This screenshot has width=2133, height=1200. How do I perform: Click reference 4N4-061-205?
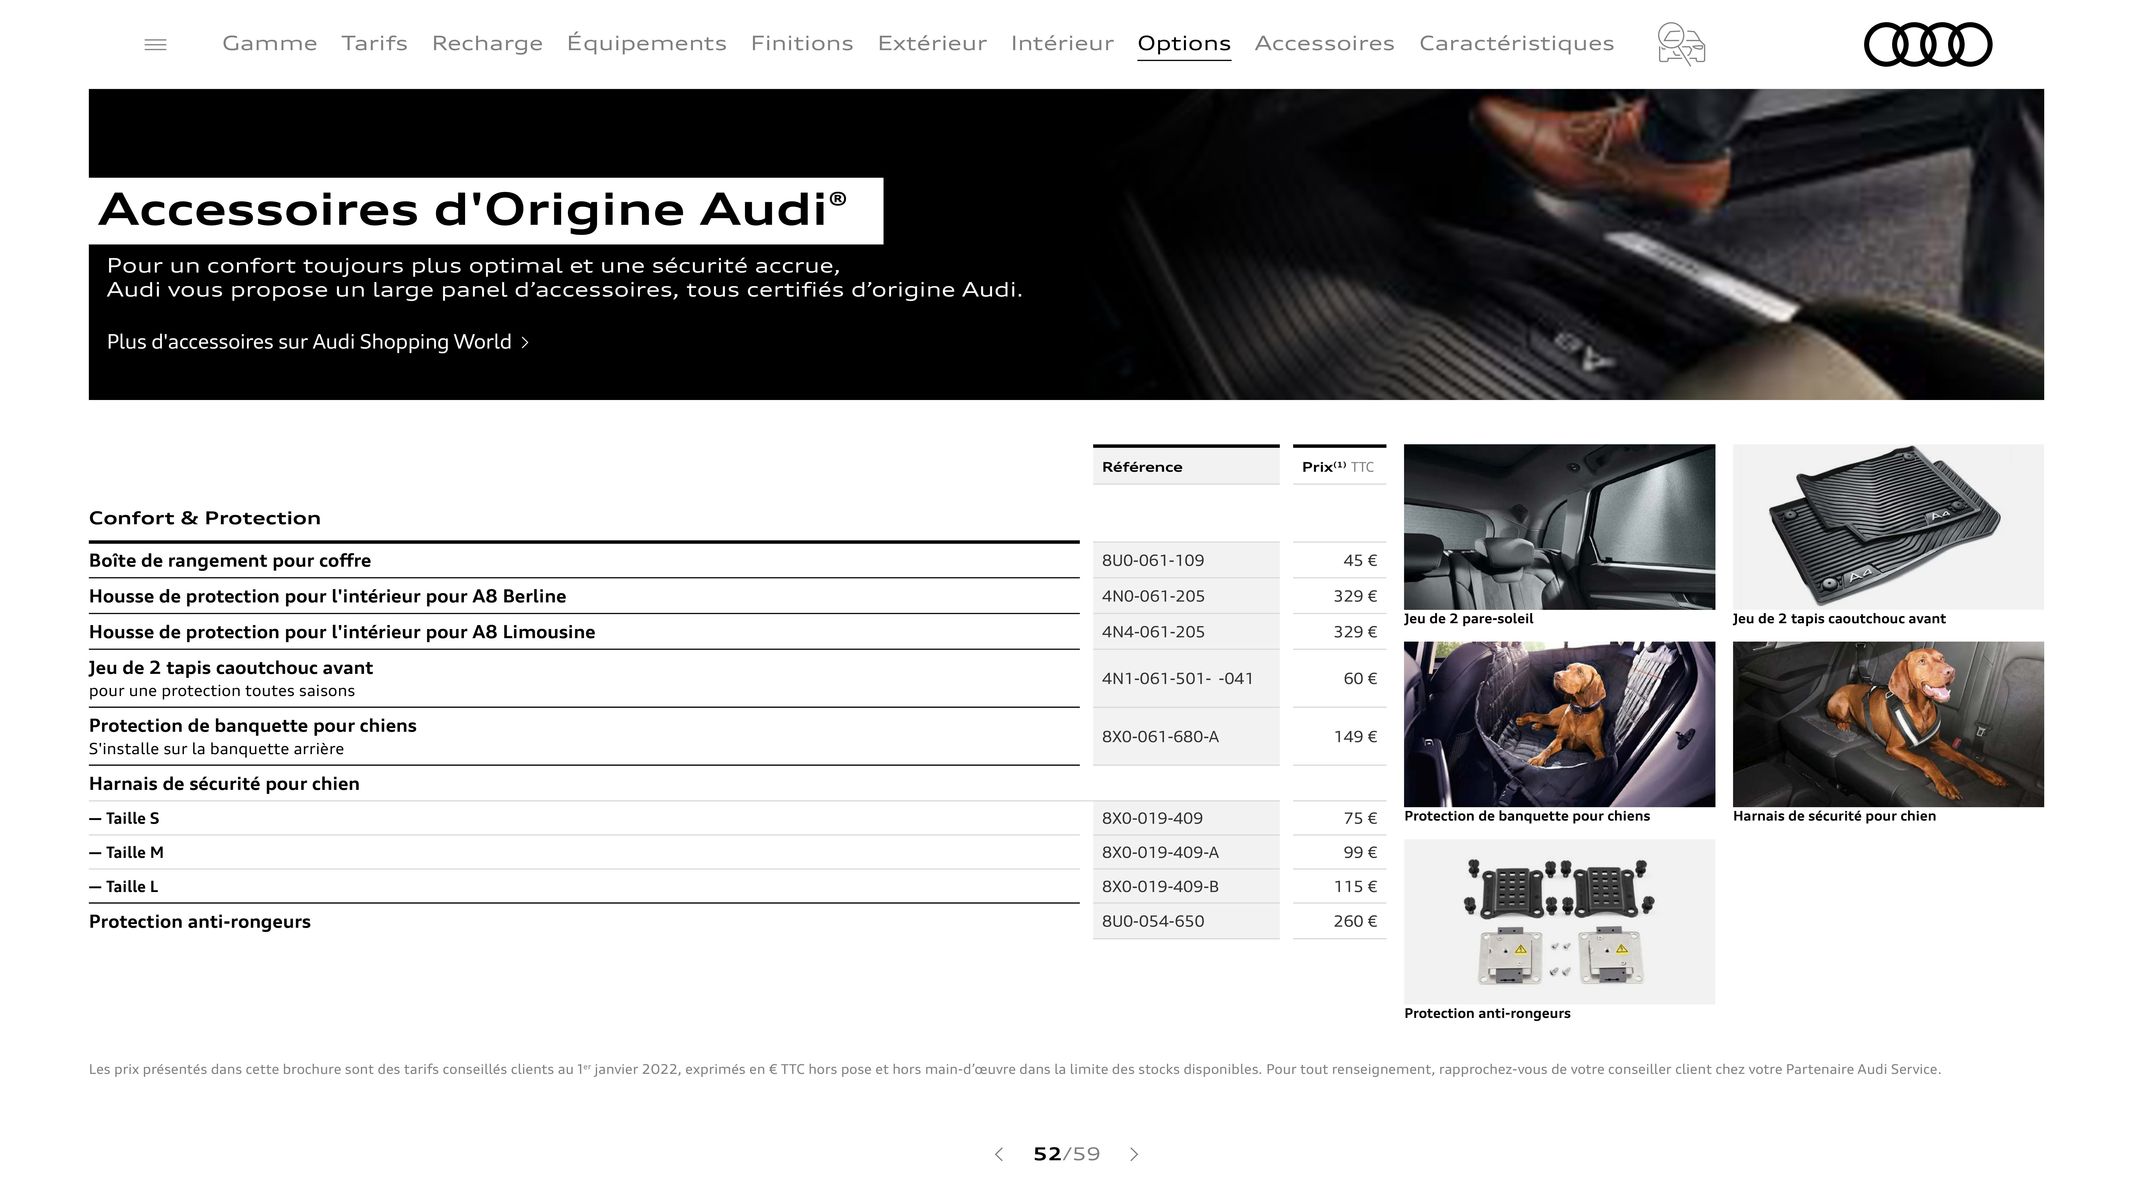tap(1153, 632)
